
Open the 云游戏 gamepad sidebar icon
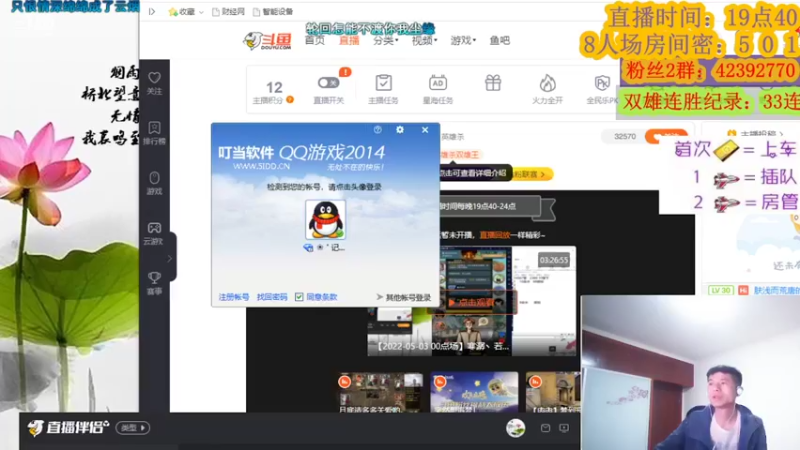pos(154,233)
